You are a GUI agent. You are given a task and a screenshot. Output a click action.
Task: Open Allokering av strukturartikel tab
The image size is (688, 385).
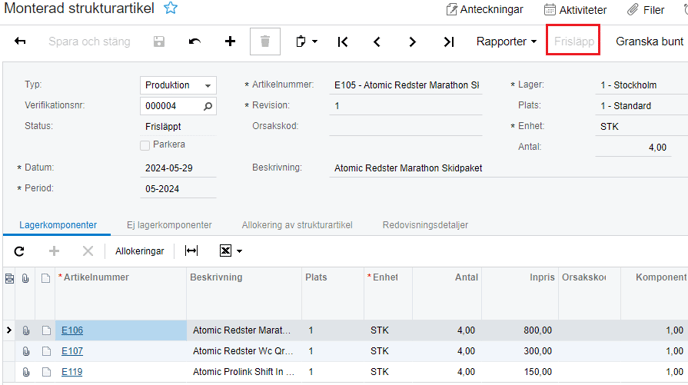[x=297, y=225]
